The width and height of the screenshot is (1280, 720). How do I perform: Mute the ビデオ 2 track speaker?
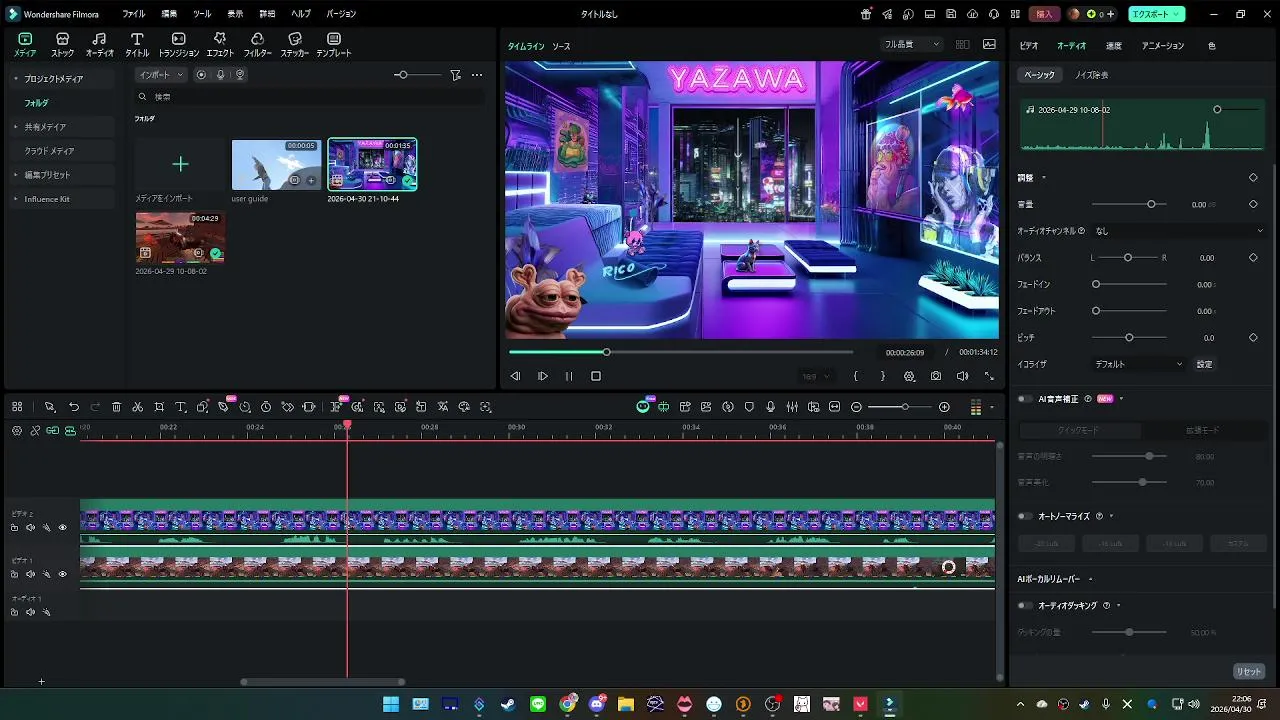30,527
